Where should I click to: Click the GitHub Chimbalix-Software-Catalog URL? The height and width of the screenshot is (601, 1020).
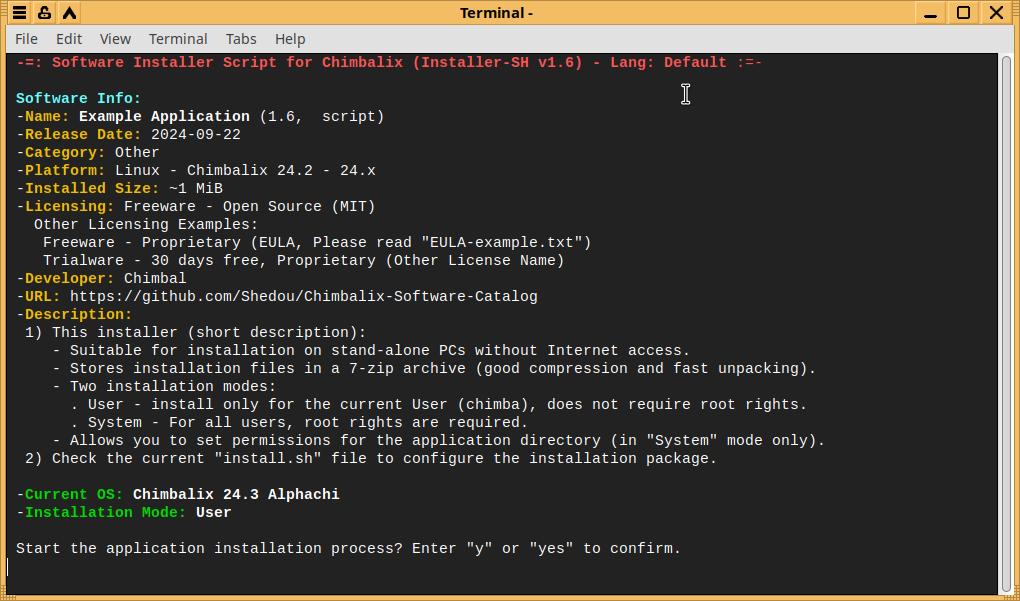303,297
